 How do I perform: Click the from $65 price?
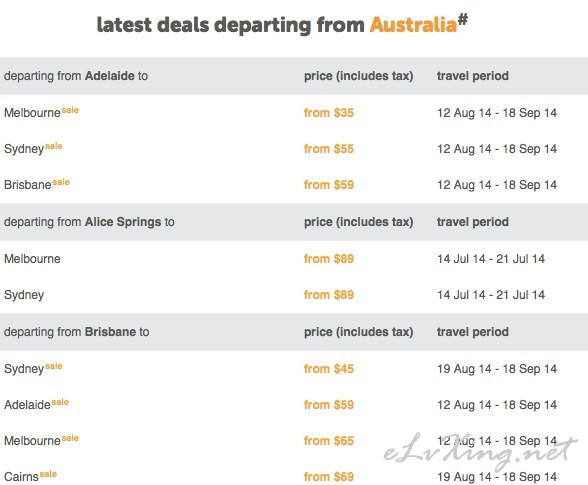click(328, 440)
